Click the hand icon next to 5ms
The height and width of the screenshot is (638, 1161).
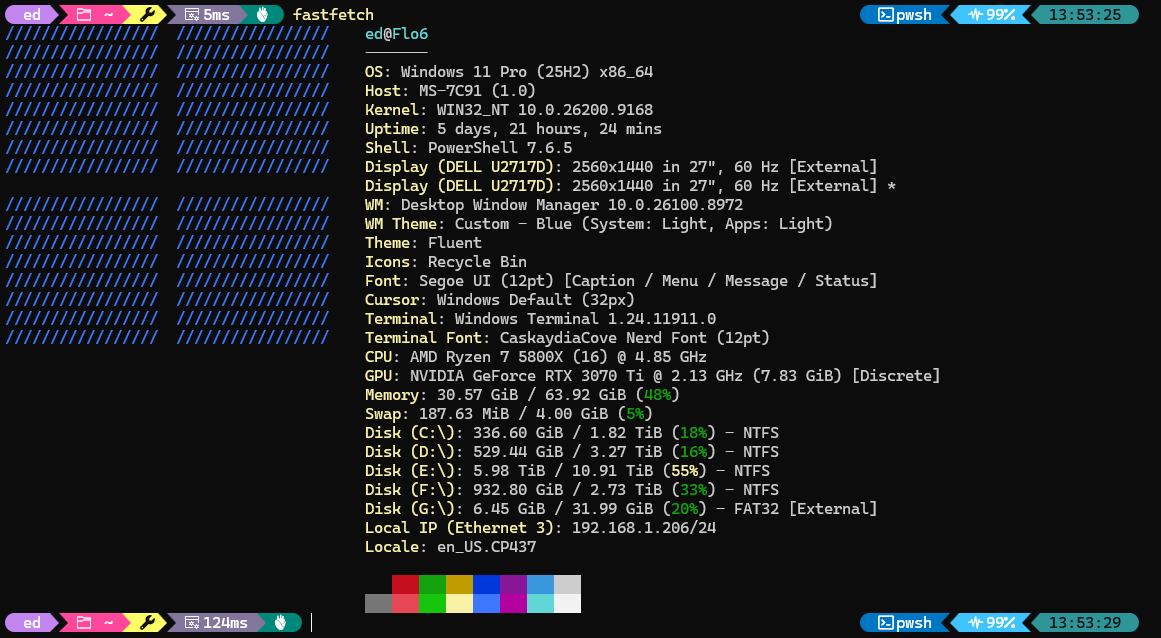262,15
